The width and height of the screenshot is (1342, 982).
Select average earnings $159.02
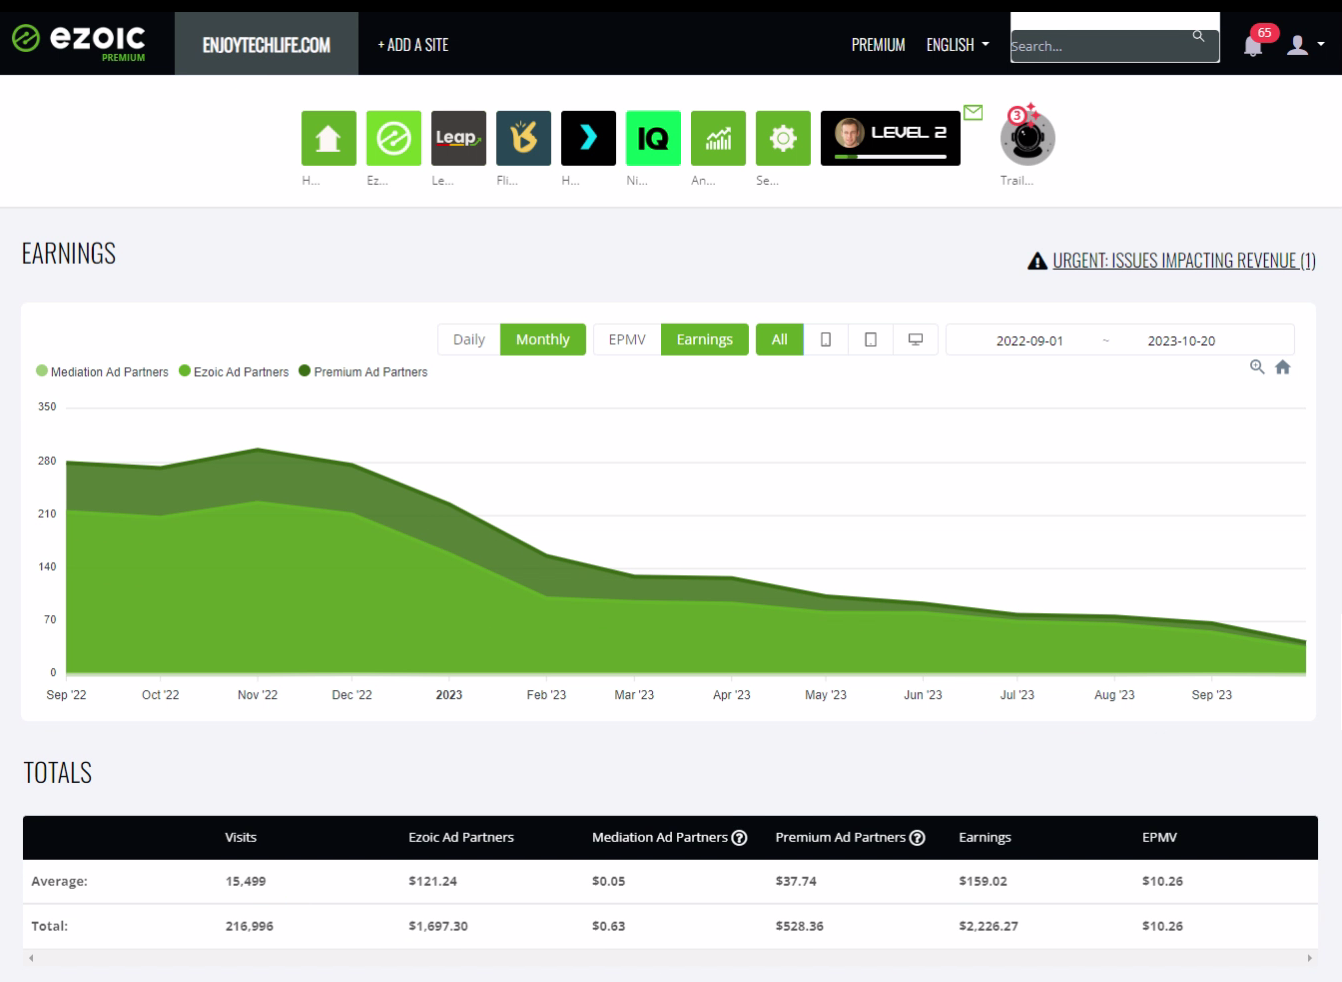point(983,881)
